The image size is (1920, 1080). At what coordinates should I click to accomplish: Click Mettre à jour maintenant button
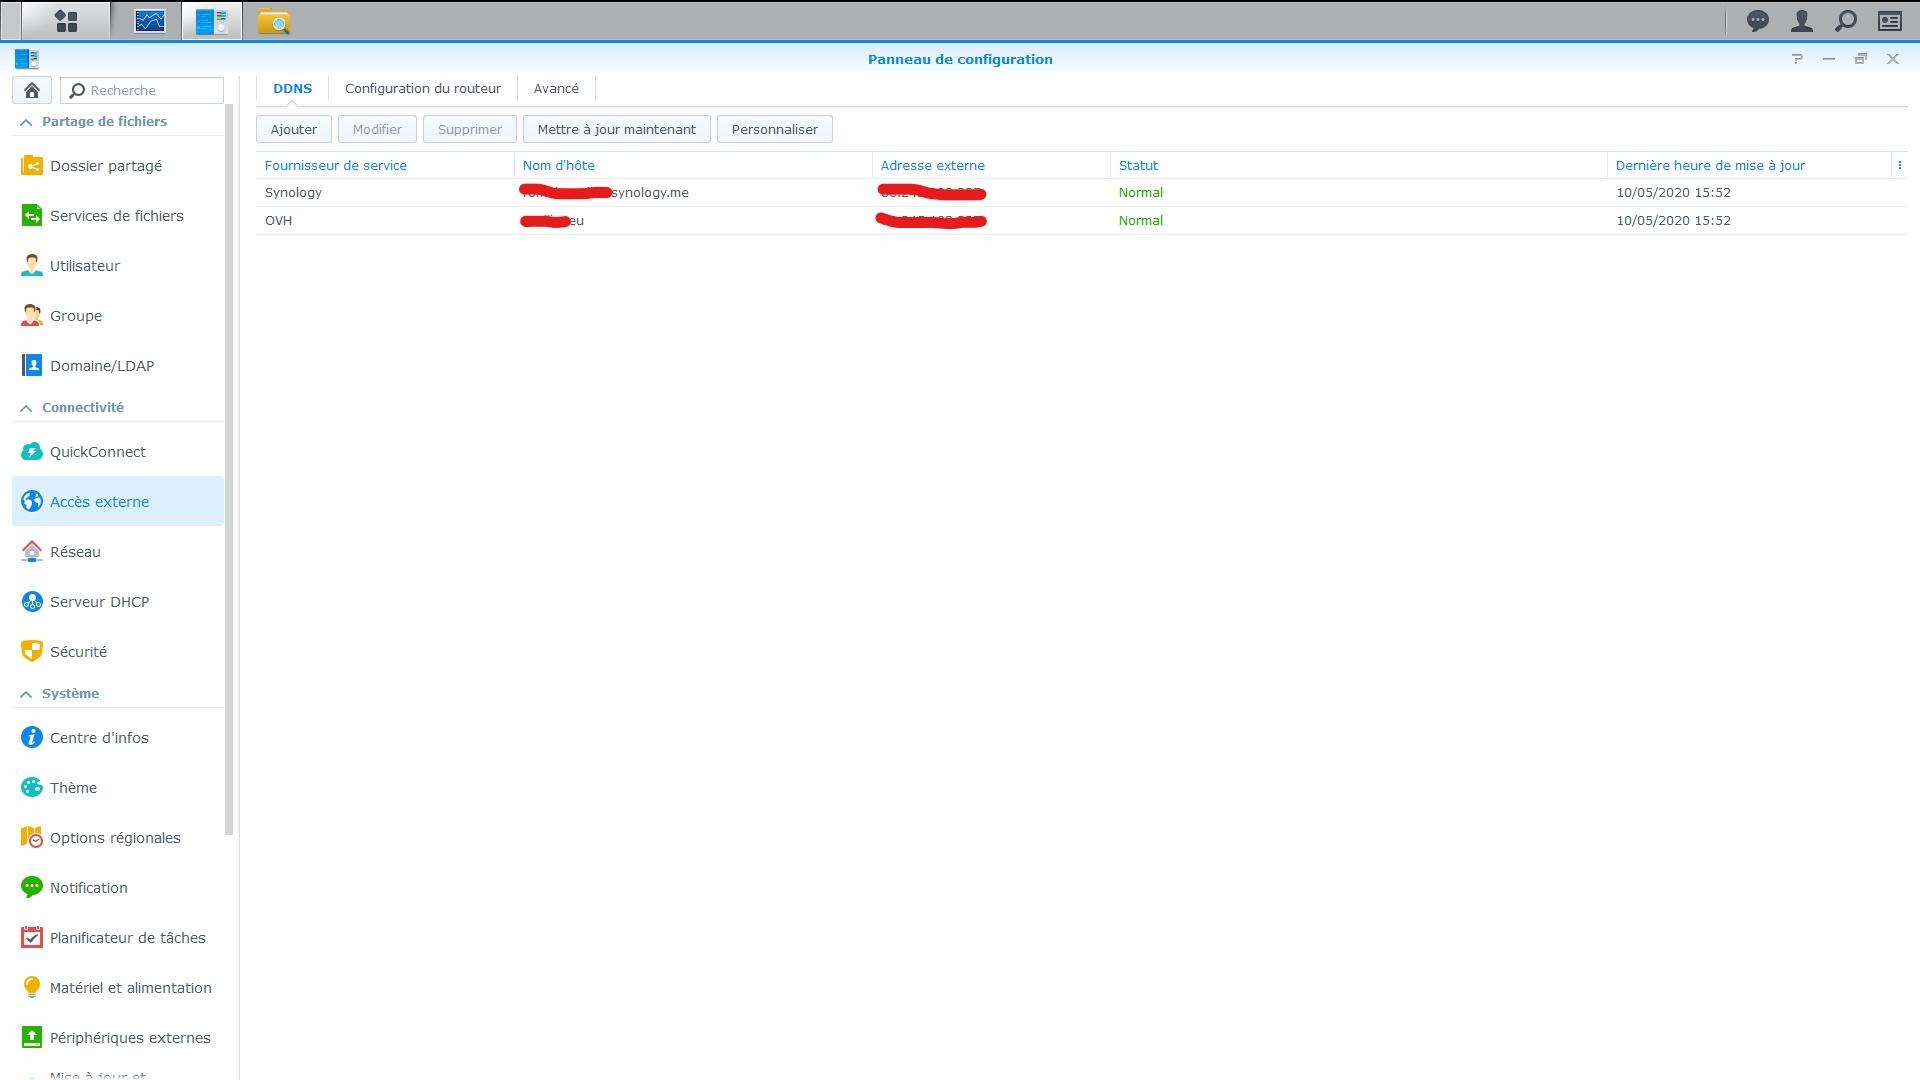616,129
